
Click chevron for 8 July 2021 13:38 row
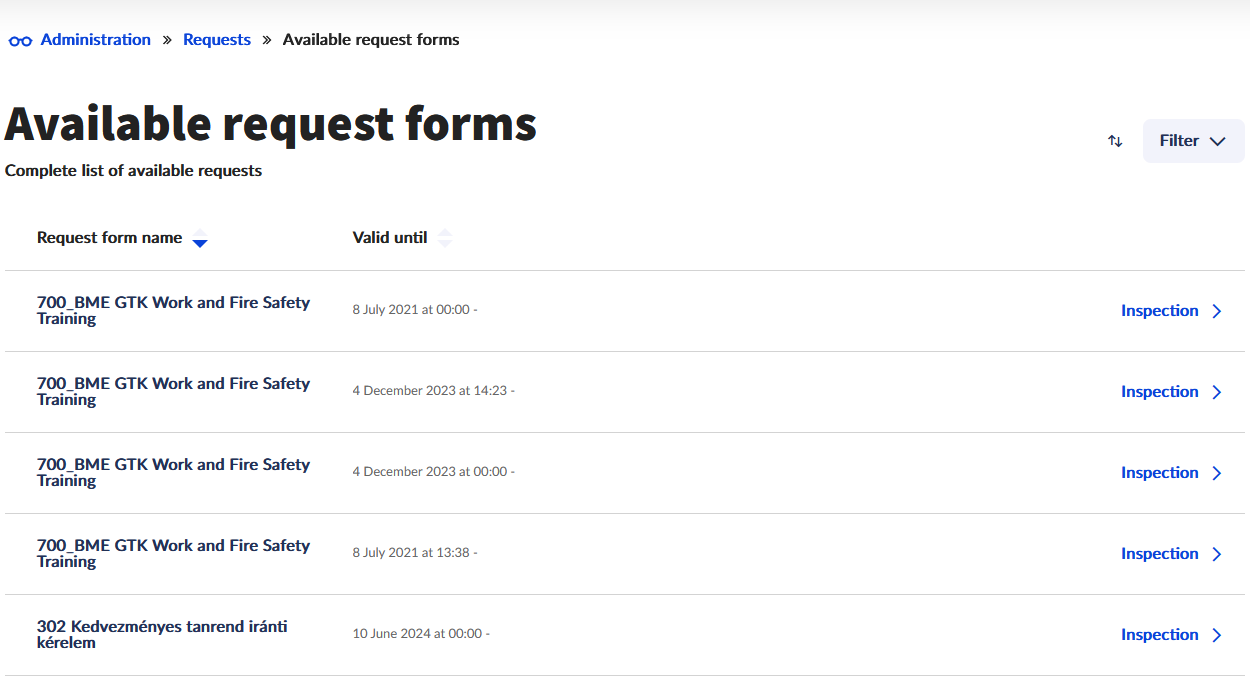[x=1217, y=554]
